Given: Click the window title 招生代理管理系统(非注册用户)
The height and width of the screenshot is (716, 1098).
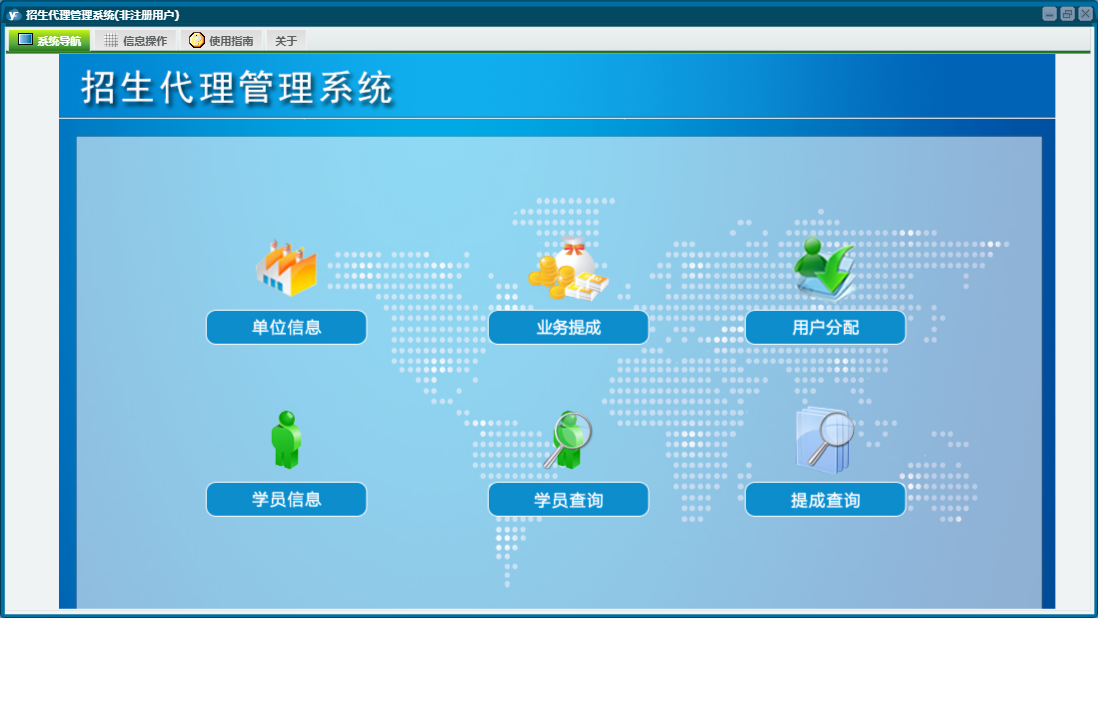Looking at the screenshot, I should [103, 15].
